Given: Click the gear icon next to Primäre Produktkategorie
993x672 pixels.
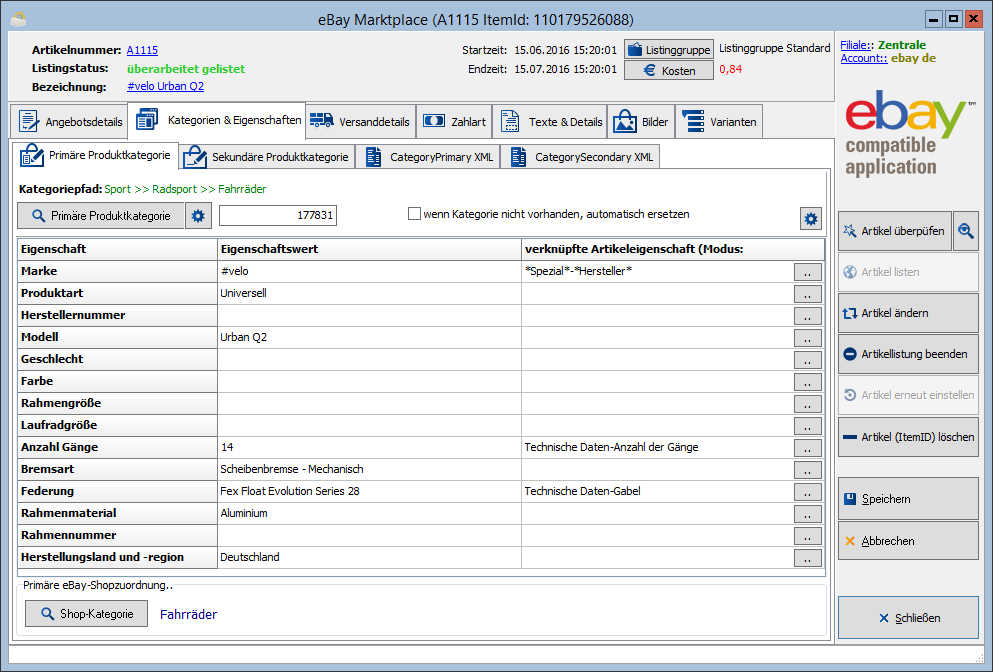Looking at the screenshot, I should pyautogui.click(x=198, y=216).
